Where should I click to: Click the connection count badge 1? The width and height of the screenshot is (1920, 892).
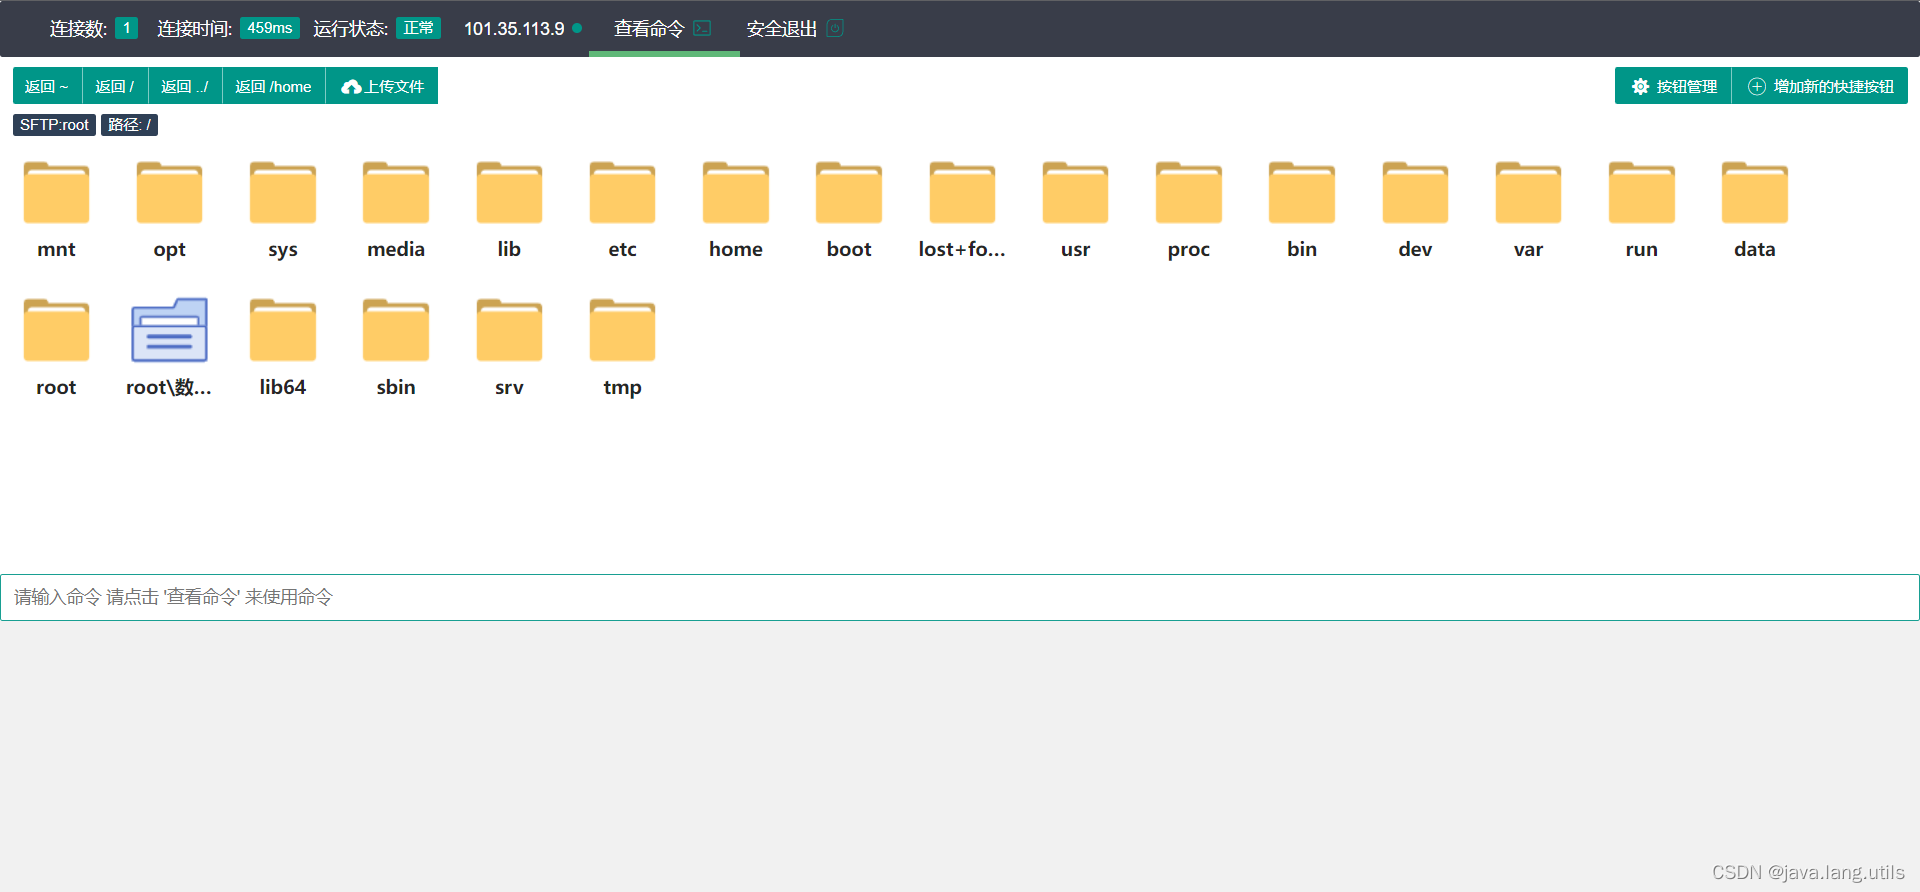coord(126,28)
